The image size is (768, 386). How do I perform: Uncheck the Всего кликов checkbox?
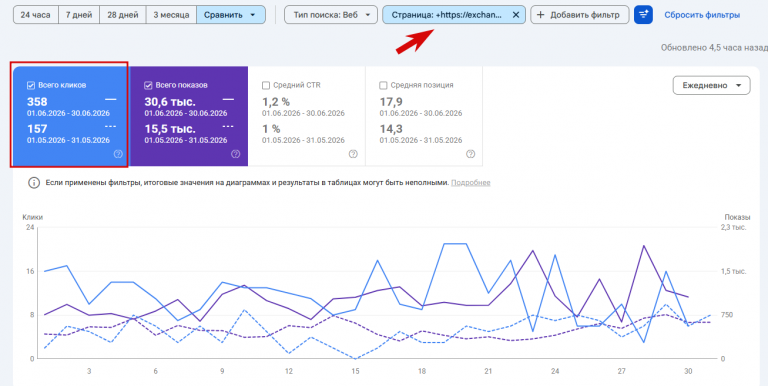click(31, 85)
